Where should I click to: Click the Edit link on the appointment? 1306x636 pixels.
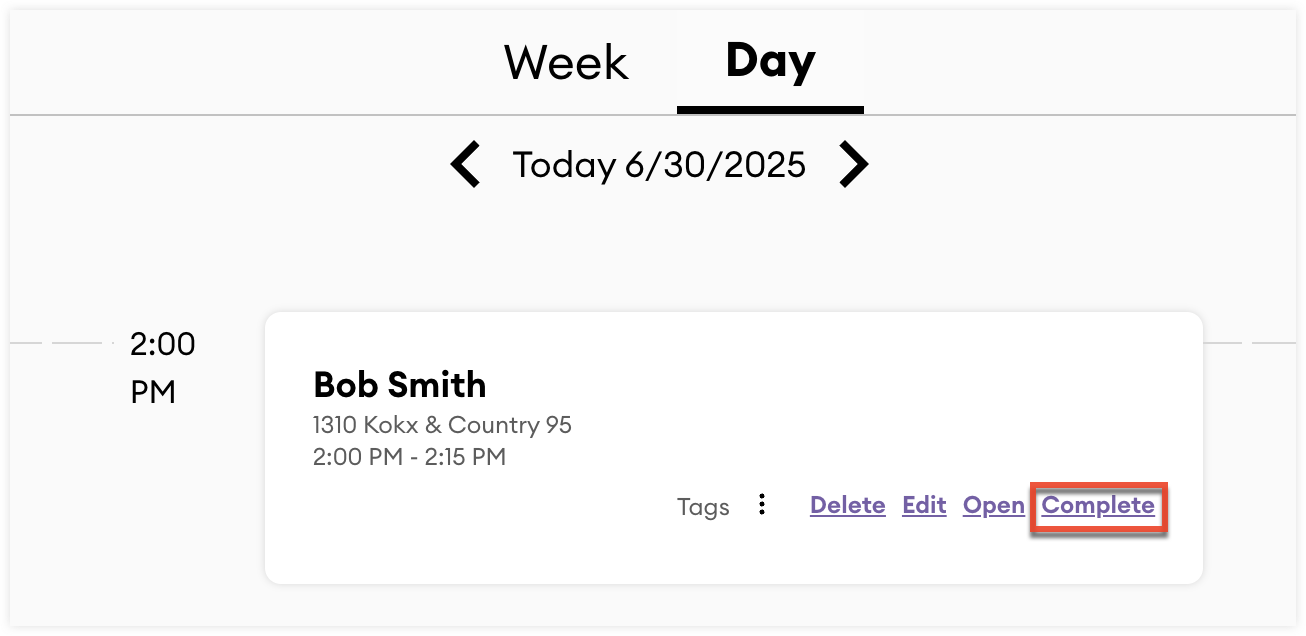click(x=924, y=505)
